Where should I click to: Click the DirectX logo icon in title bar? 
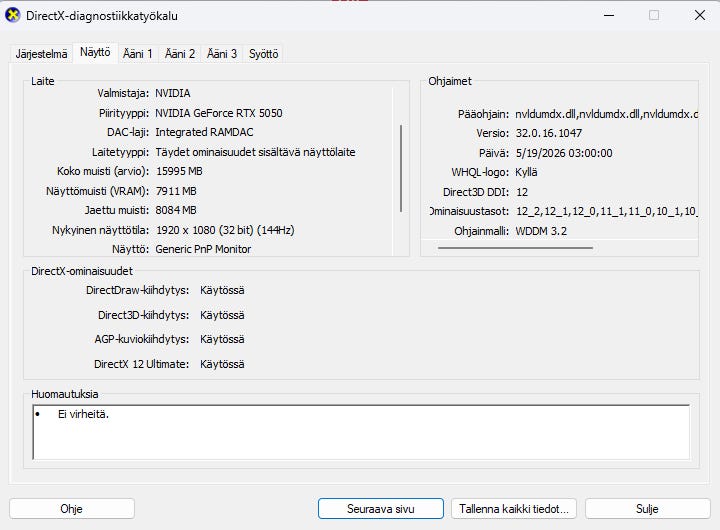13,15
